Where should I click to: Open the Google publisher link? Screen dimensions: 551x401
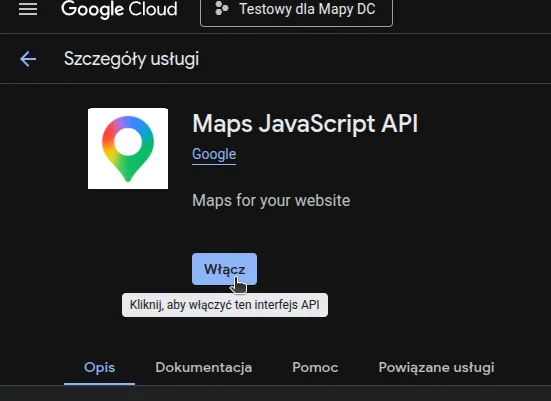(214, 154)
